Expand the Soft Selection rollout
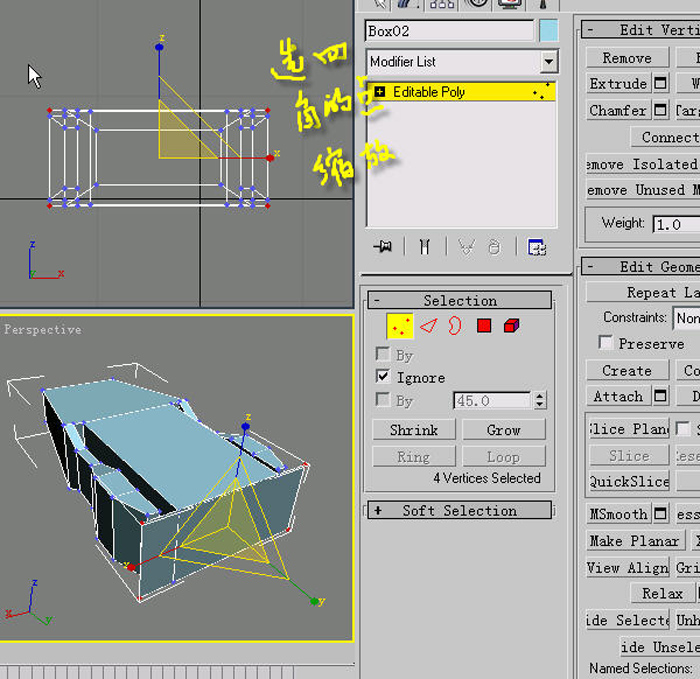The height and width of the screenshot is (679, 700). (460, 510)
